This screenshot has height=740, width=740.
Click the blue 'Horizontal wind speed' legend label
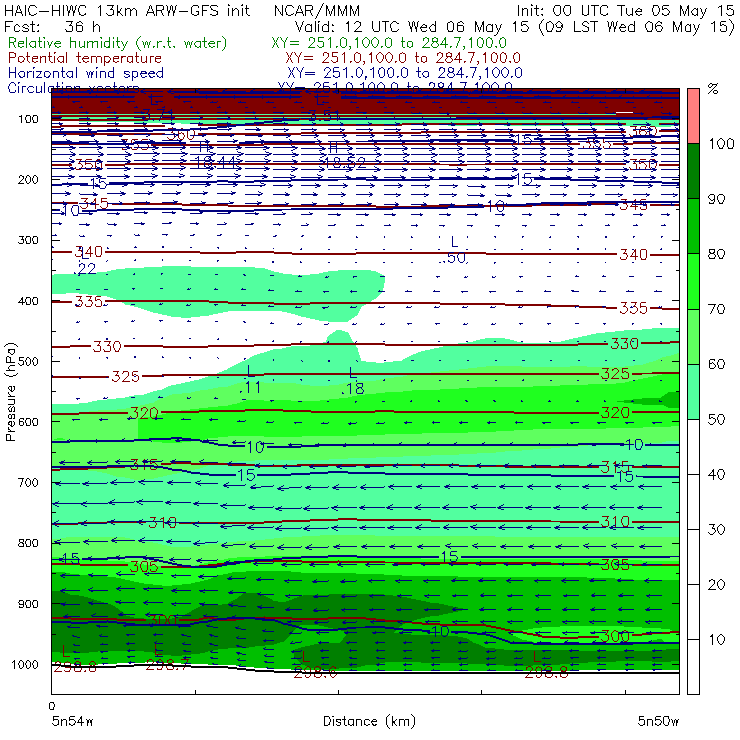coord(86,73)
